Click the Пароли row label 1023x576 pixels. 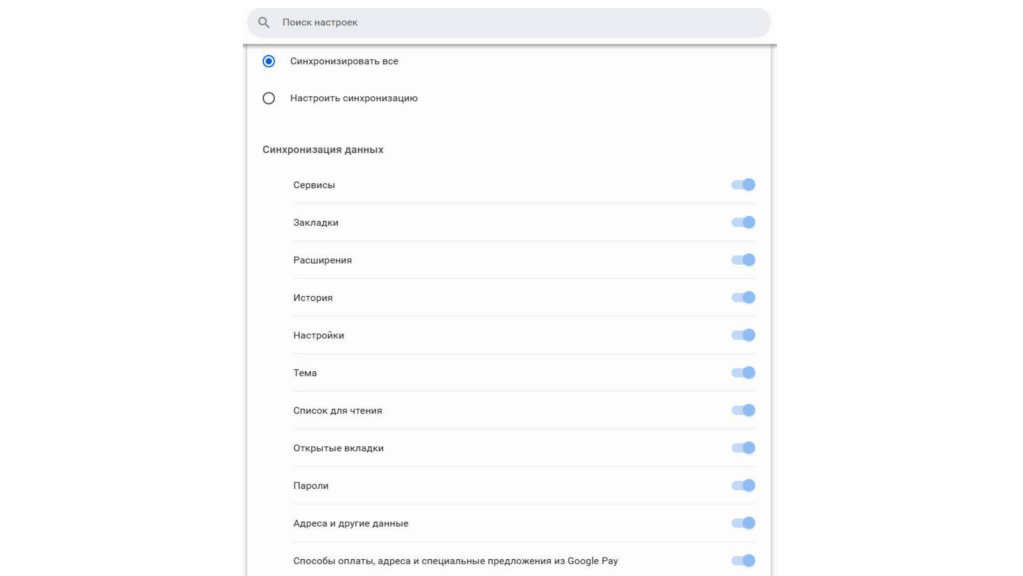point(311,486)
